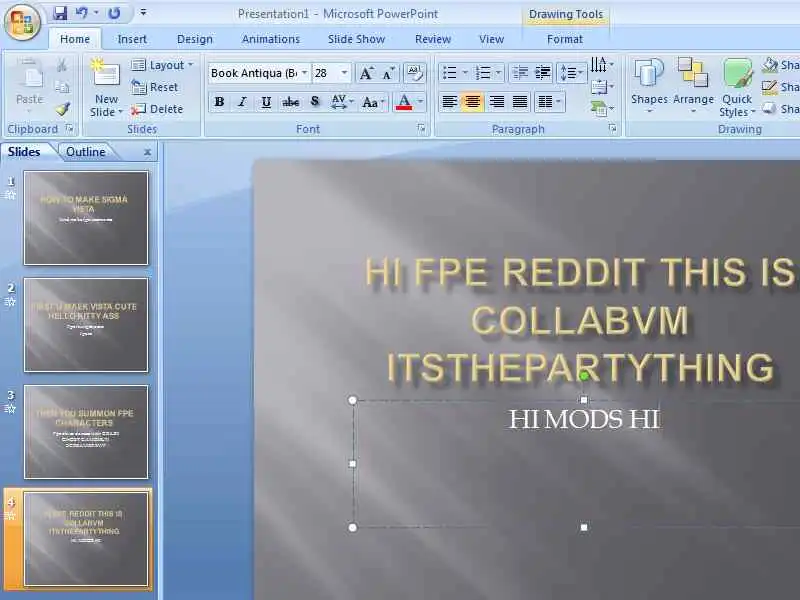
Task: Align text to the left
Action: pyautogui.click(x=449, y=102)
